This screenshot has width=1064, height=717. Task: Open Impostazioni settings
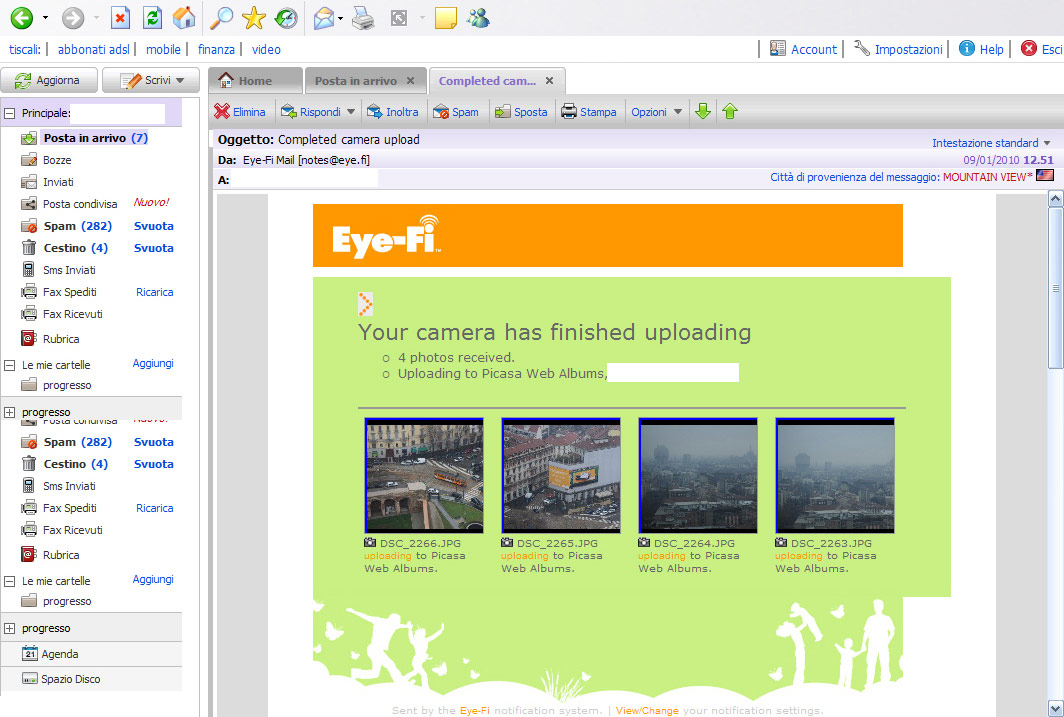tap(898, 49)
